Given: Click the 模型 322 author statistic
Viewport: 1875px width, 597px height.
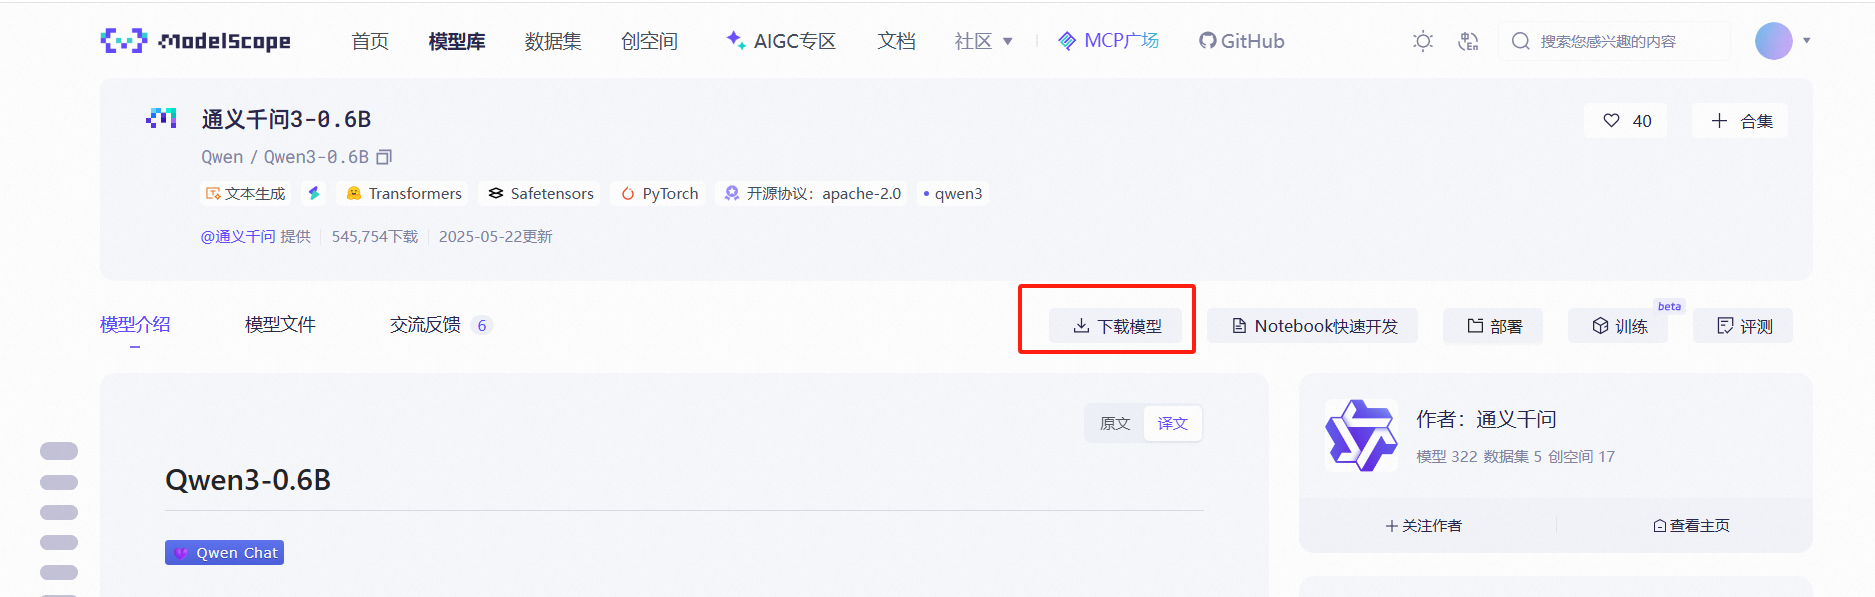Looking at the screenshot, I should coord(1447,457).
